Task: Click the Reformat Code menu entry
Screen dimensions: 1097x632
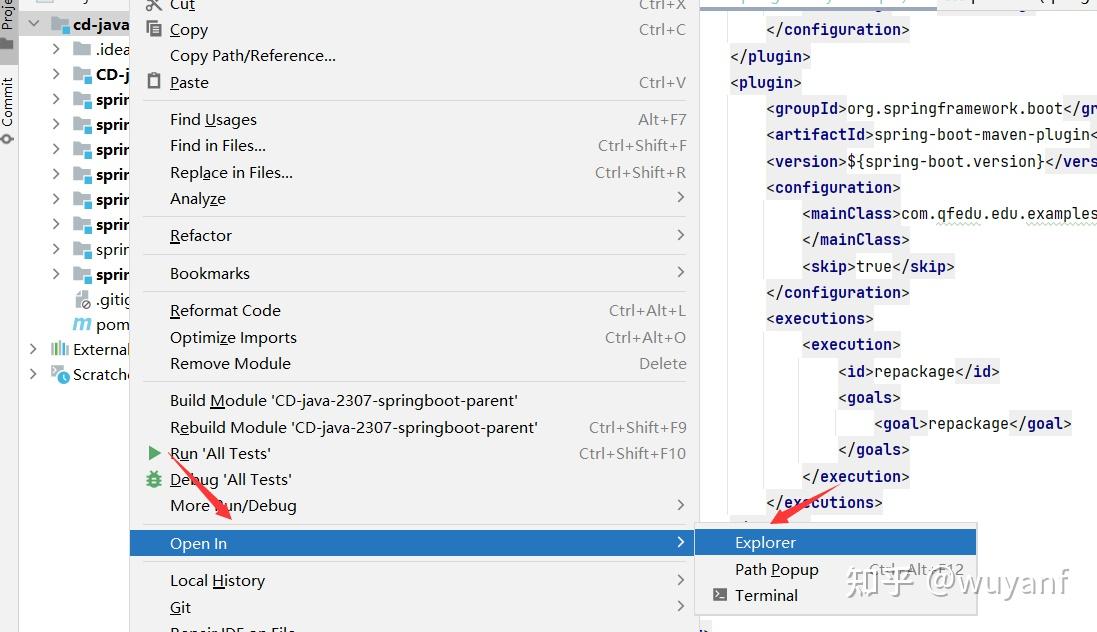Action: (x=225, y=310)
